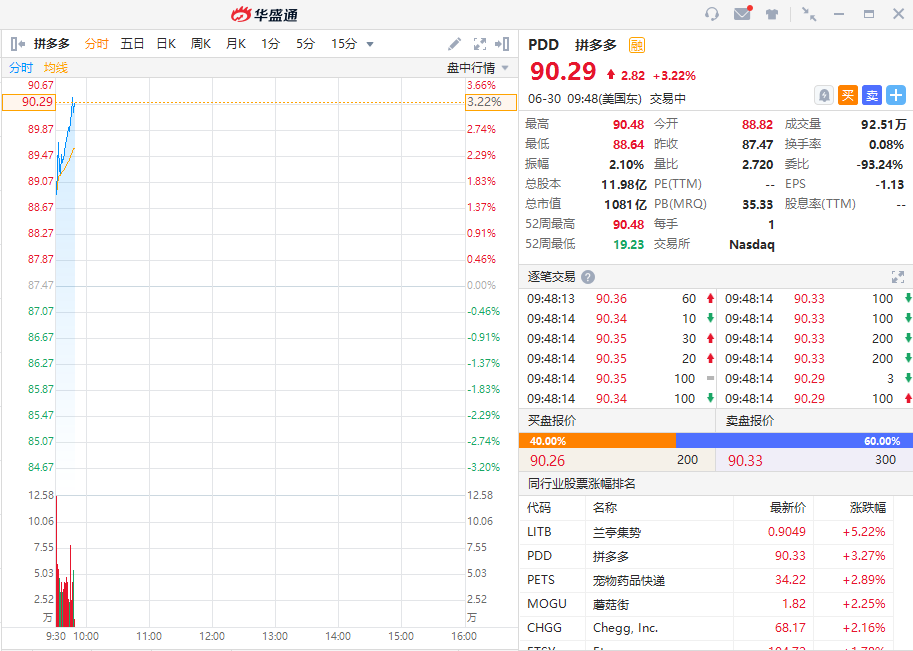
Task: Click the blue 60.00% ask ratio bar
Action: click(794, 441)
